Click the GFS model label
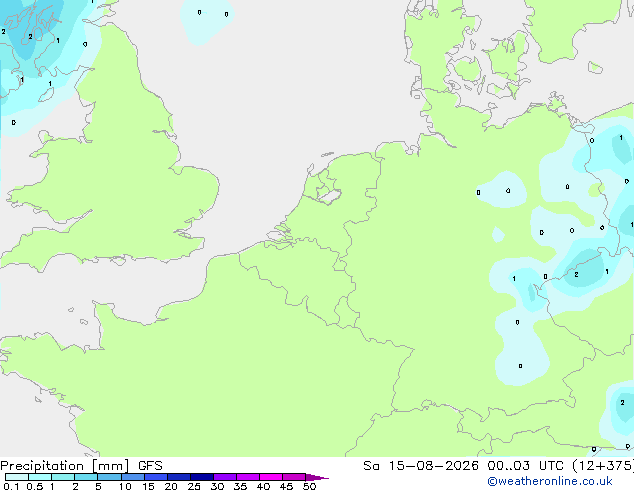This screenshot has width=634, height=490. (x=150, y=466)
